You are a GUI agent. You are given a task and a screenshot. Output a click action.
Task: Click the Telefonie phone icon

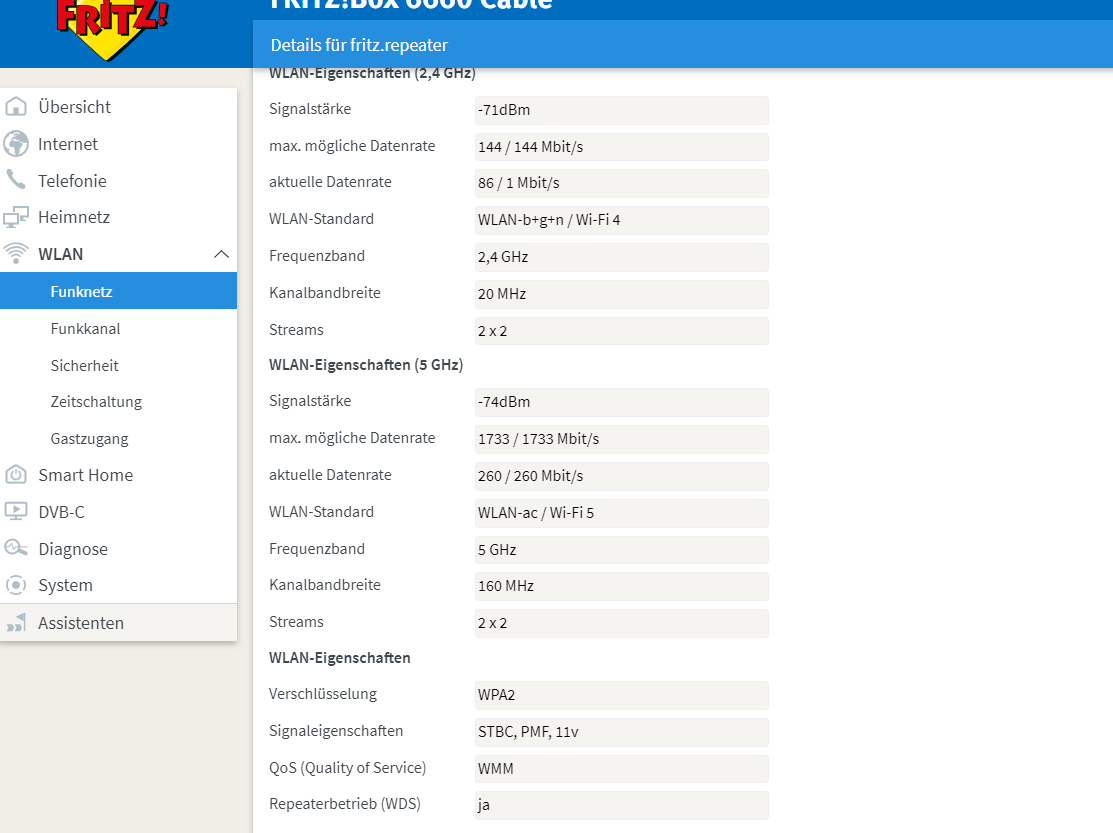16,180
